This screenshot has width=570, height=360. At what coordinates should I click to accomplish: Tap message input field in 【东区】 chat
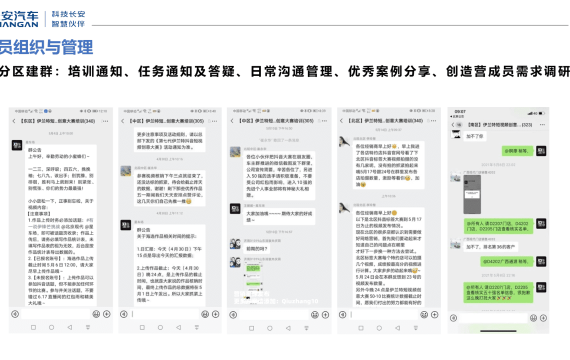55,314
